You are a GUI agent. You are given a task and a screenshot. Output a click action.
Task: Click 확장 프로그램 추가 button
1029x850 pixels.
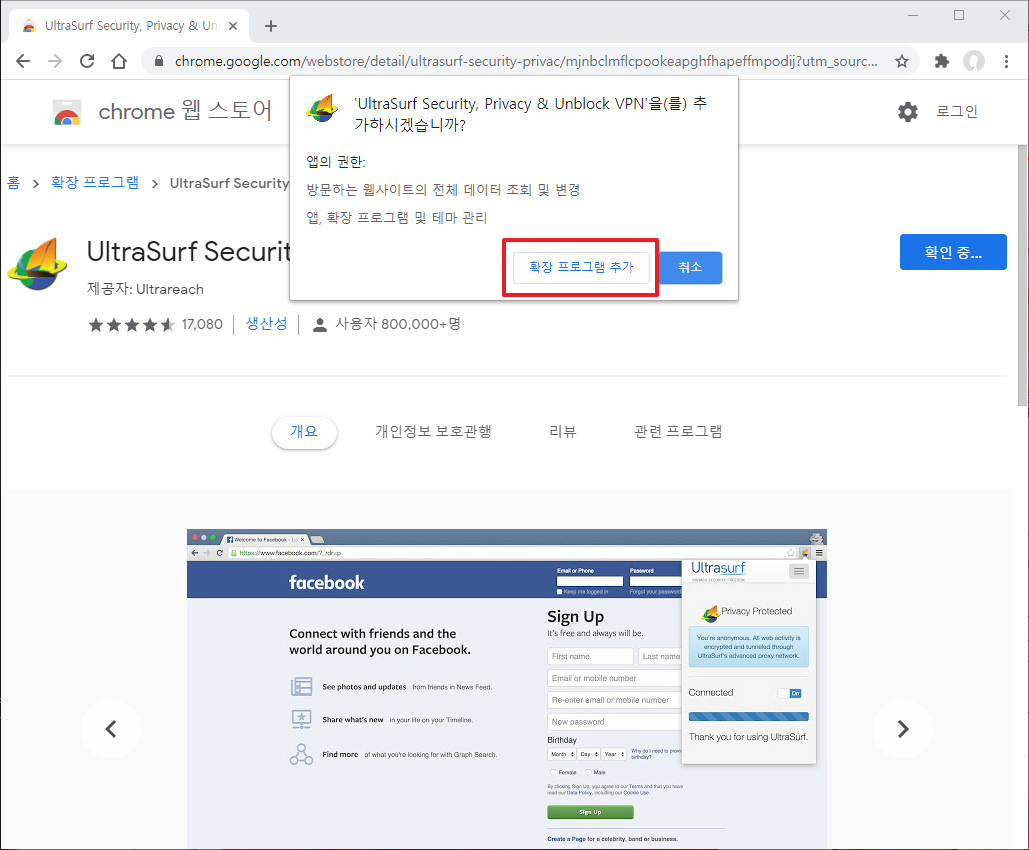coord(581,268)
